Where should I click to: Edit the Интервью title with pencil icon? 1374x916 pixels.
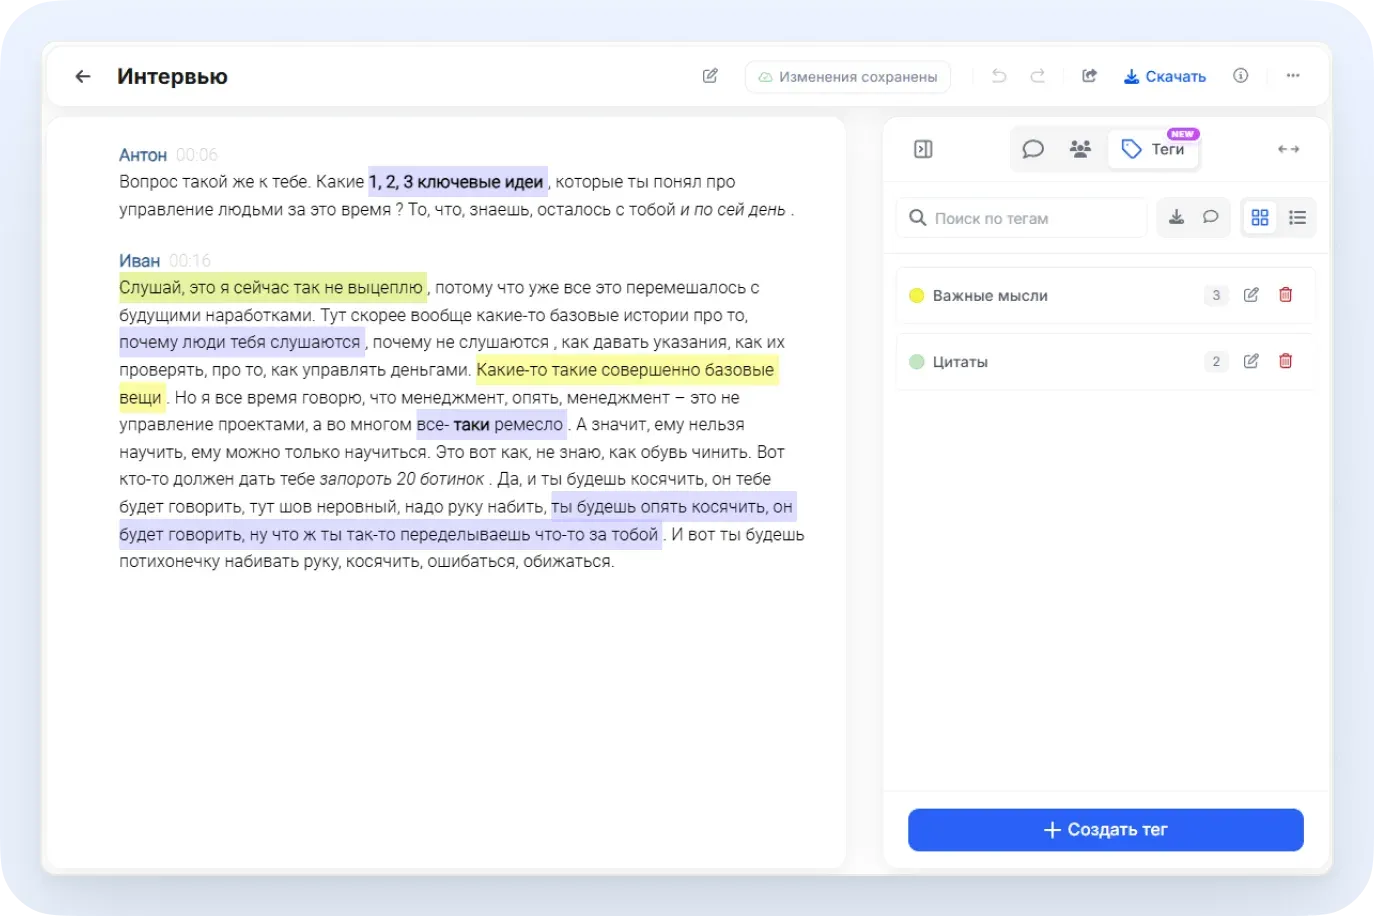click(x=710, y=76)
